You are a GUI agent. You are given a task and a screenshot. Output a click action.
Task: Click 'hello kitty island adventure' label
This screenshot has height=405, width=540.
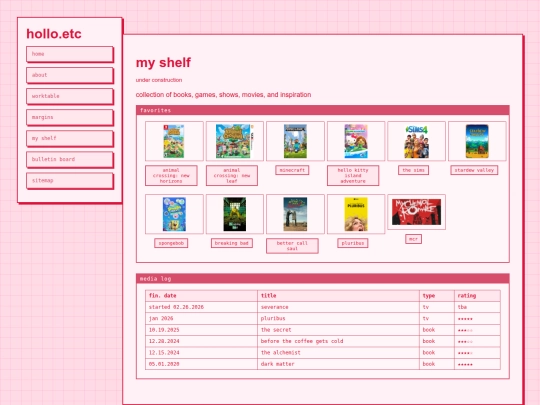click(x=353, y=176)
